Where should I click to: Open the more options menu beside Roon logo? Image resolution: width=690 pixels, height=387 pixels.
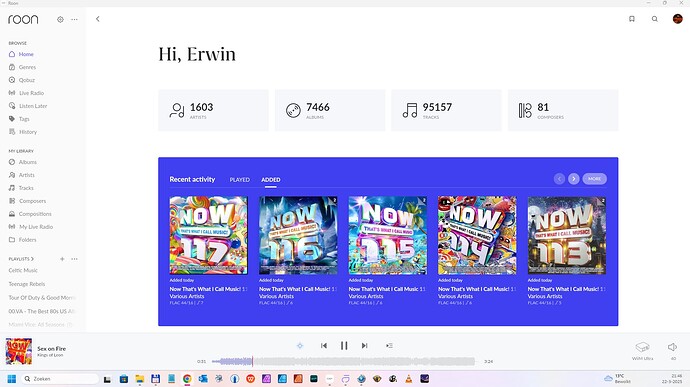pos(74,19)
